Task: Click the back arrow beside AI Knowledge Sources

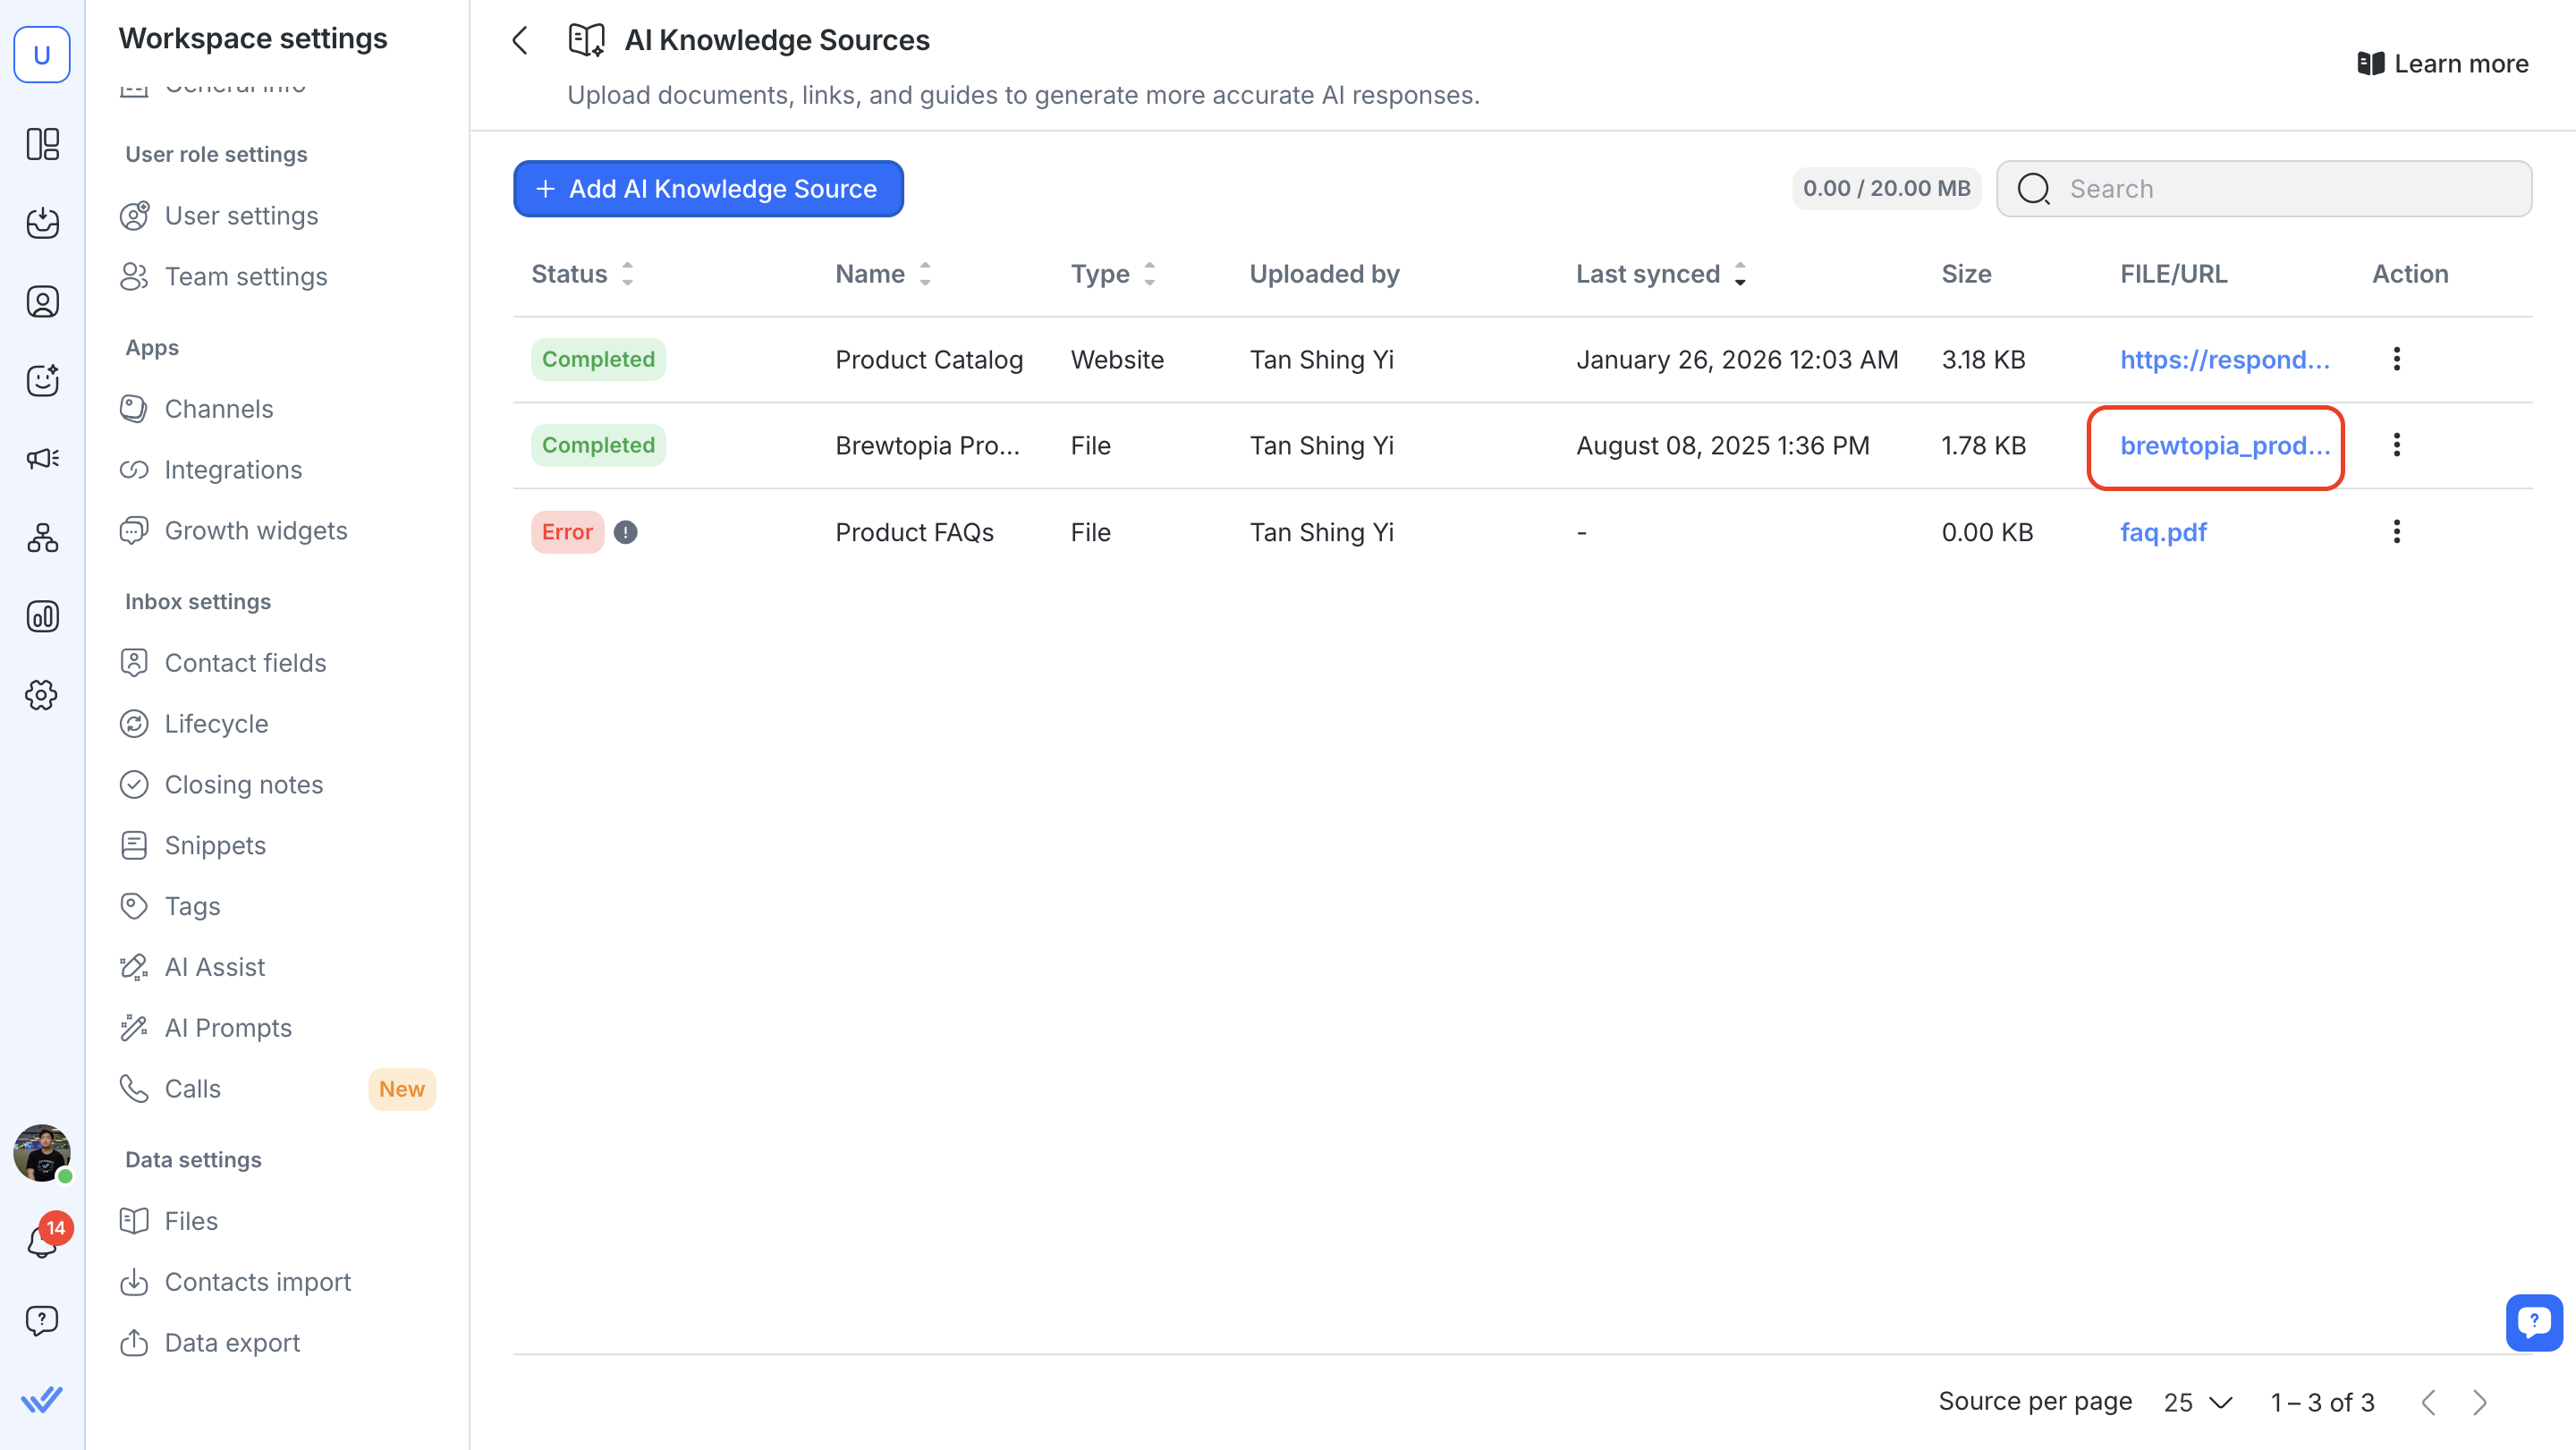Action: click(x=520, y=40)
